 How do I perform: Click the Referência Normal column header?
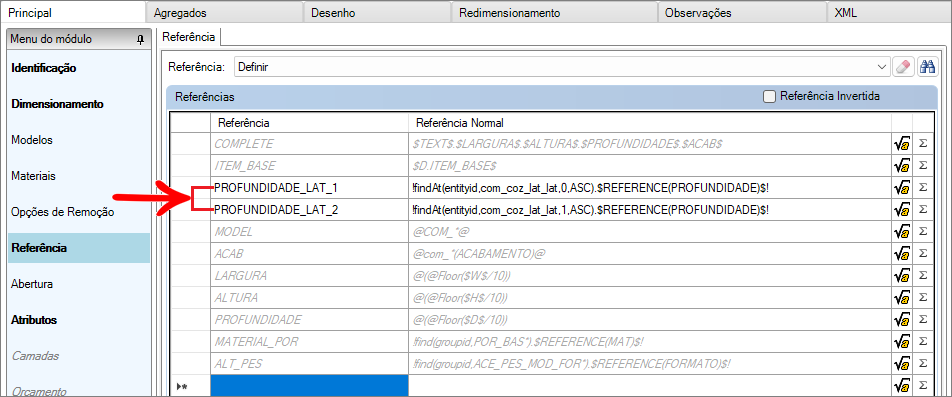(x=650, y=123)
